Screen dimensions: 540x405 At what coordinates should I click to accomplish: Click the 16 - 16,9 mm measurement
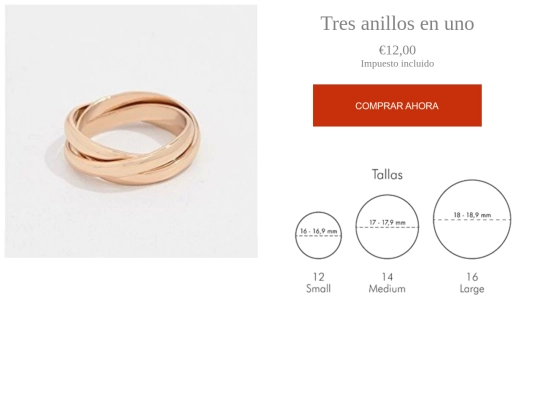(319, 231)
